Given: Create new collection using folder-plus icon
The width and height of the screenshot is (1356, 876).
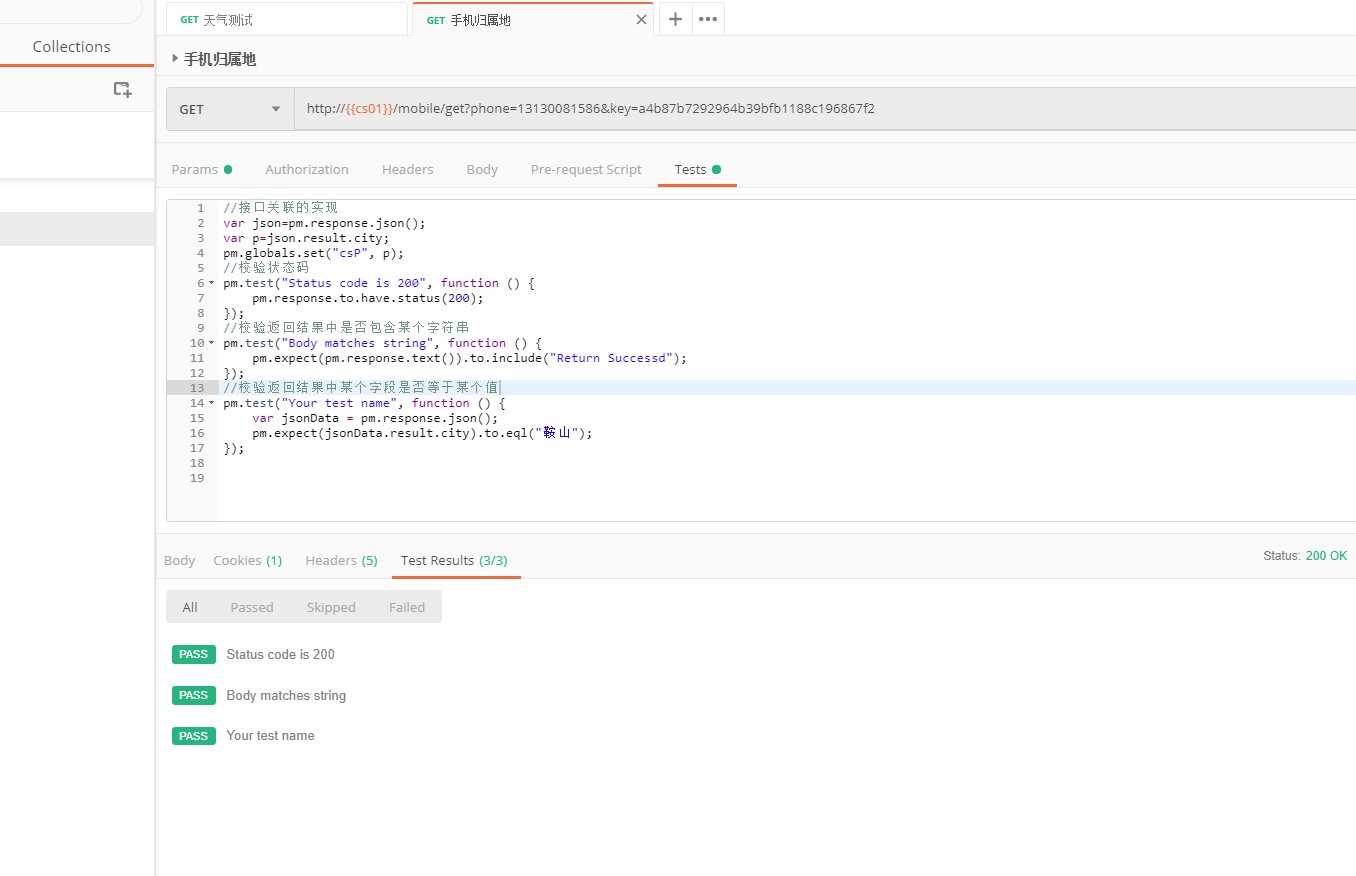Looking at the screenshot, I should [122, 89].
